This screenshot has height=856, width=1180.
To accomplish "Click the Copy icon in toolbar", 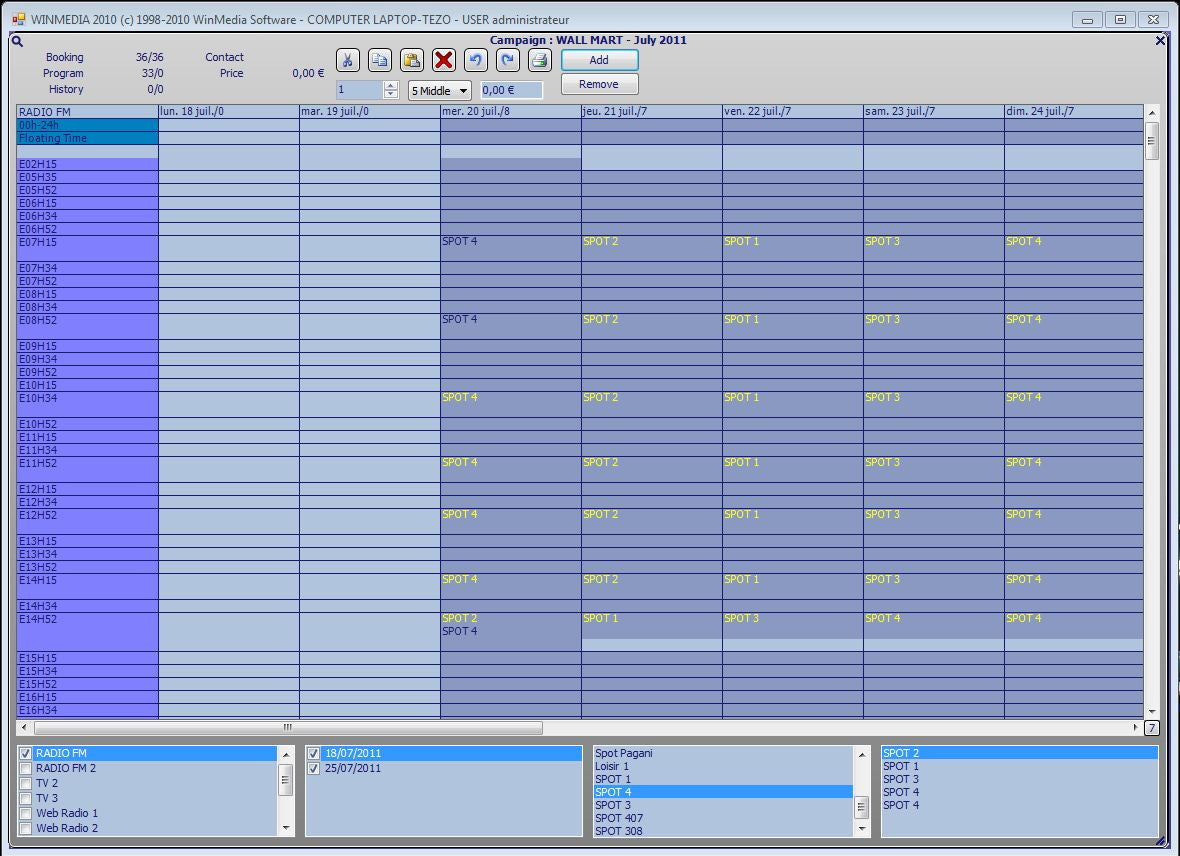I will (380, 60).
